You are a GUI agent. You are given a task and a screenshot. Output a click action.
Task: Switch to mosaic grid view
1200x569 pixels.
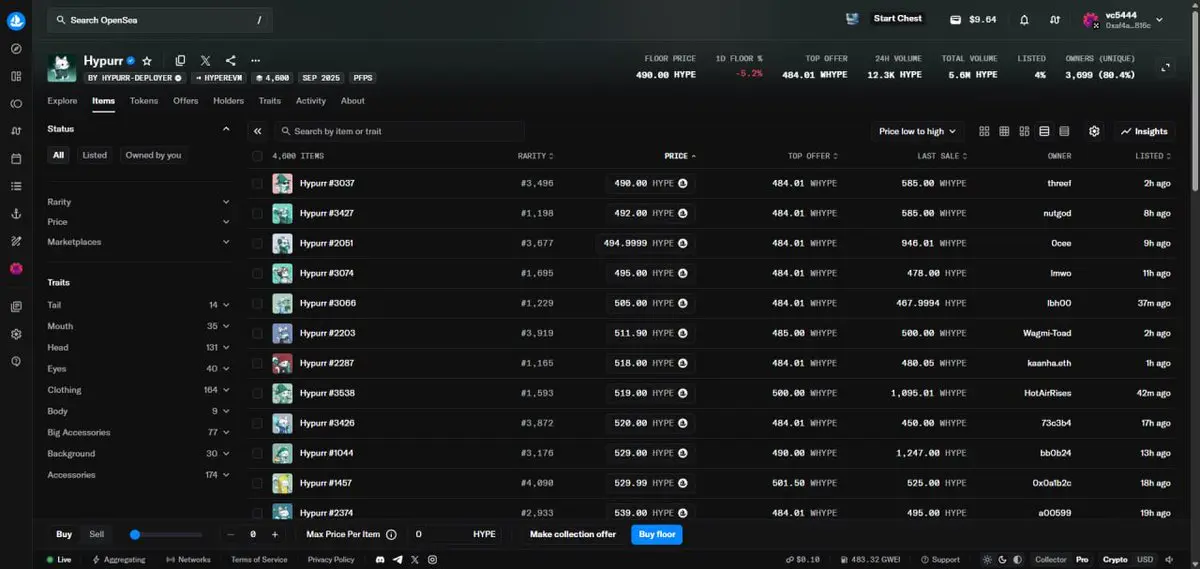pyautogui.click(x=1024, y=131)
